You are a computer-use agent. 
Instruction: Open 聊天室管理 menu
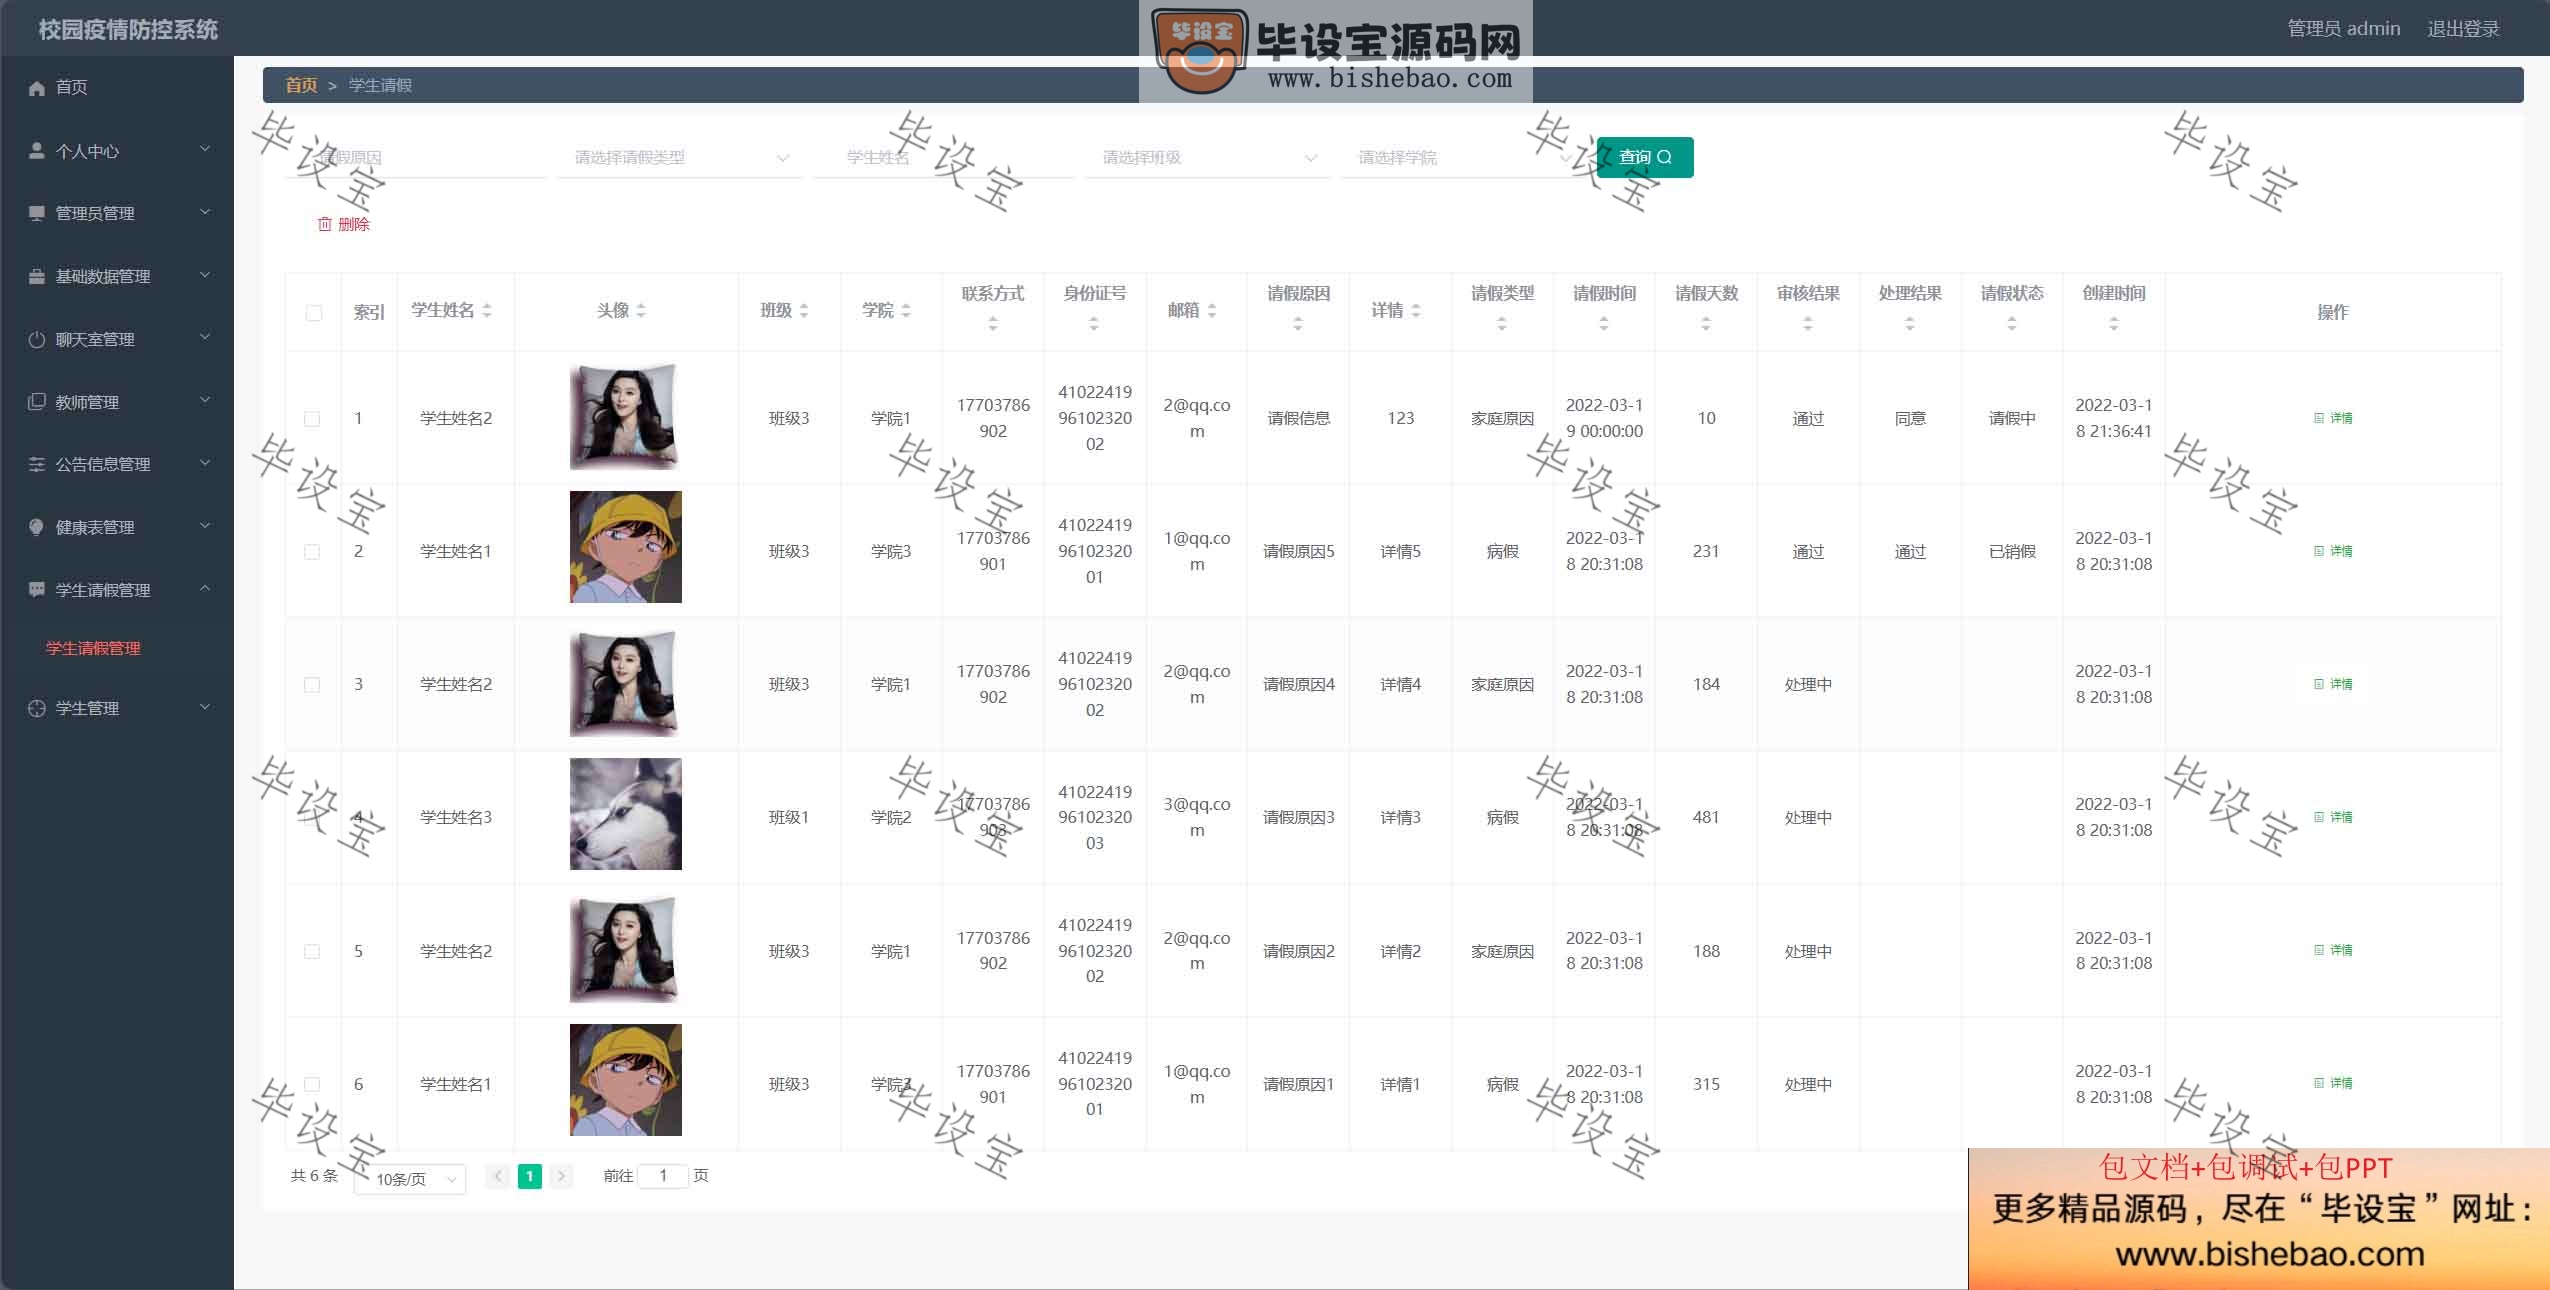pos(117,339)
